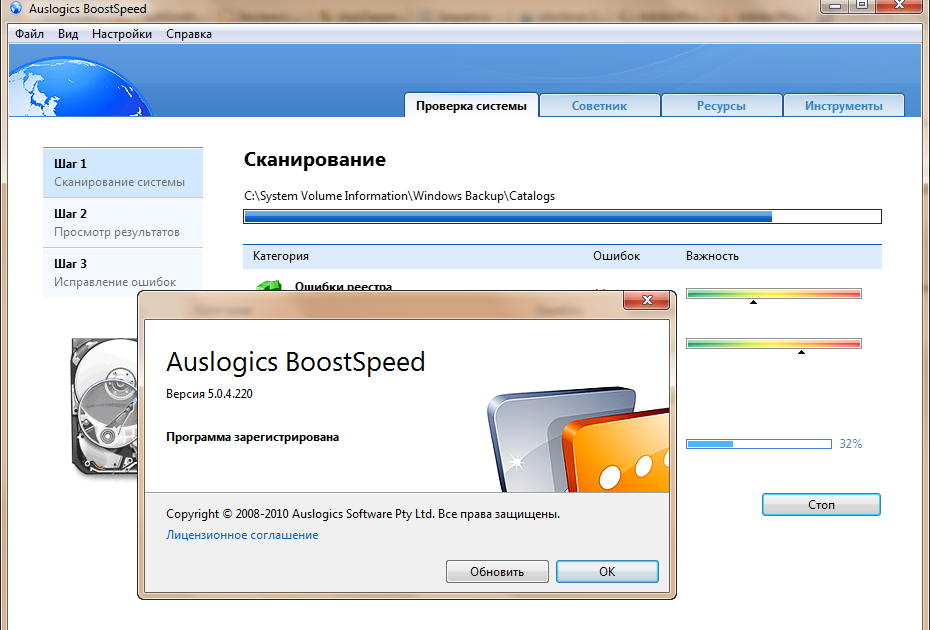Click the Сканирование heading

click(315, 160)
